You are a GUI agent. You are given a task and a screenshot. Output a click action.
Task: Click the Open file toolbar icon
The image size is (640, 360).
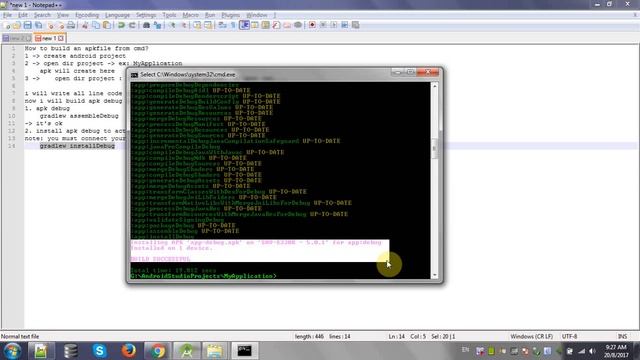coord(17,25)
